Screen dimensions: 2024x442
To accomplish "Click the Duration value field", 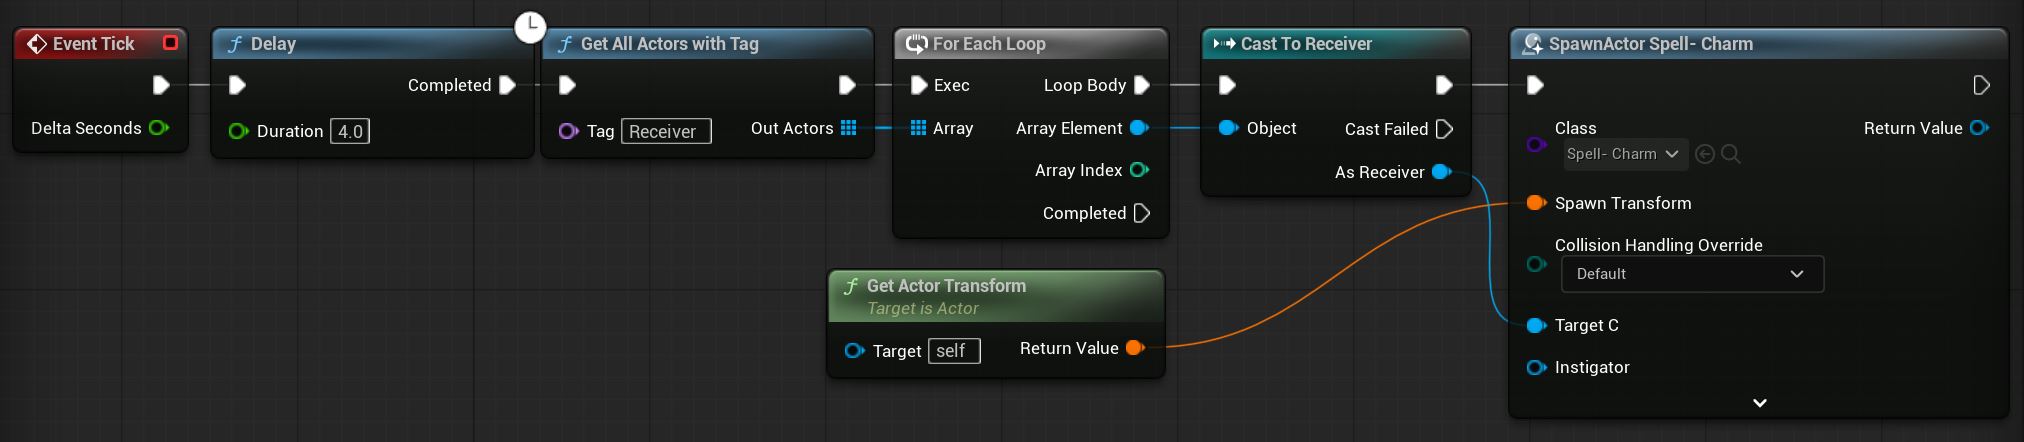I will [x=350, y=131].
